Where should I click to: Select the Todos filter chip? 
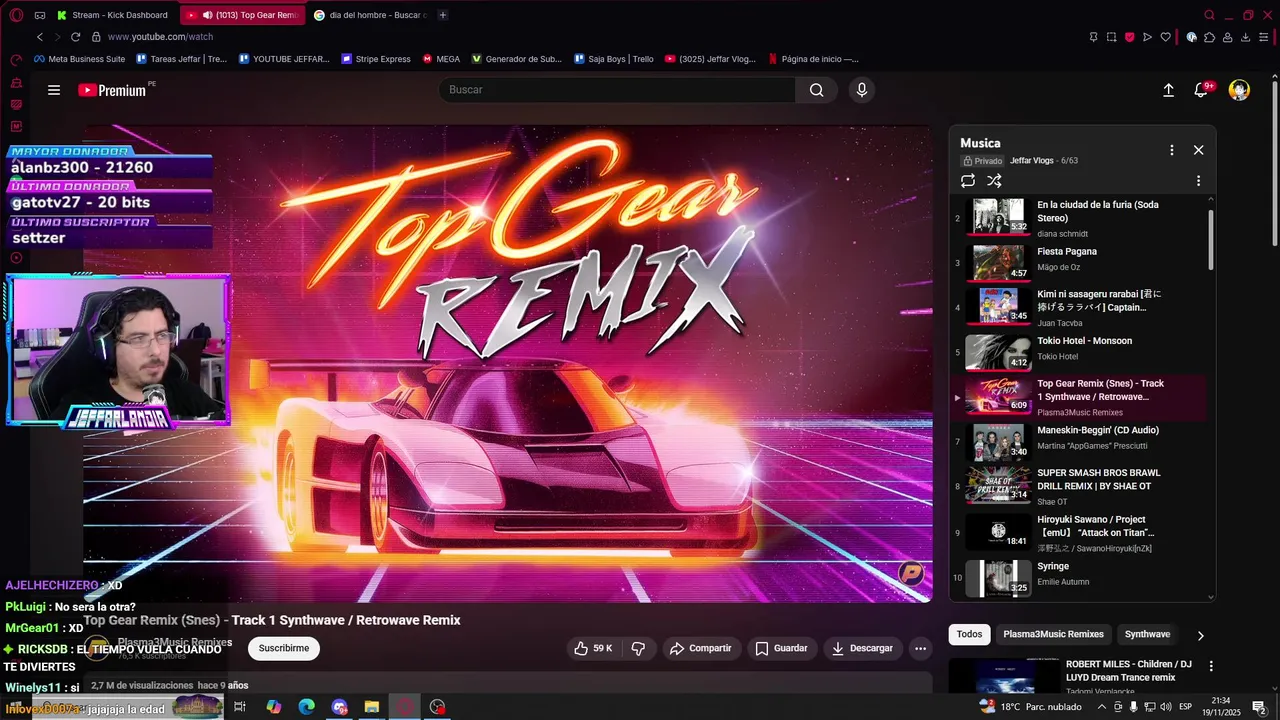click(x=969, y=634)
